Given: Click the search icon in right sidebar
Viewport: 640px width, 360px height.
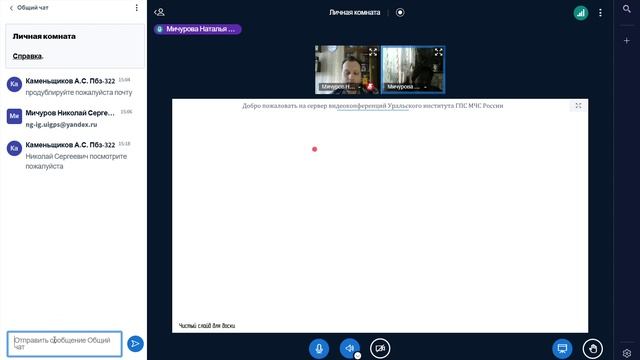Looking at the screenshot, I should pos(627,9).
